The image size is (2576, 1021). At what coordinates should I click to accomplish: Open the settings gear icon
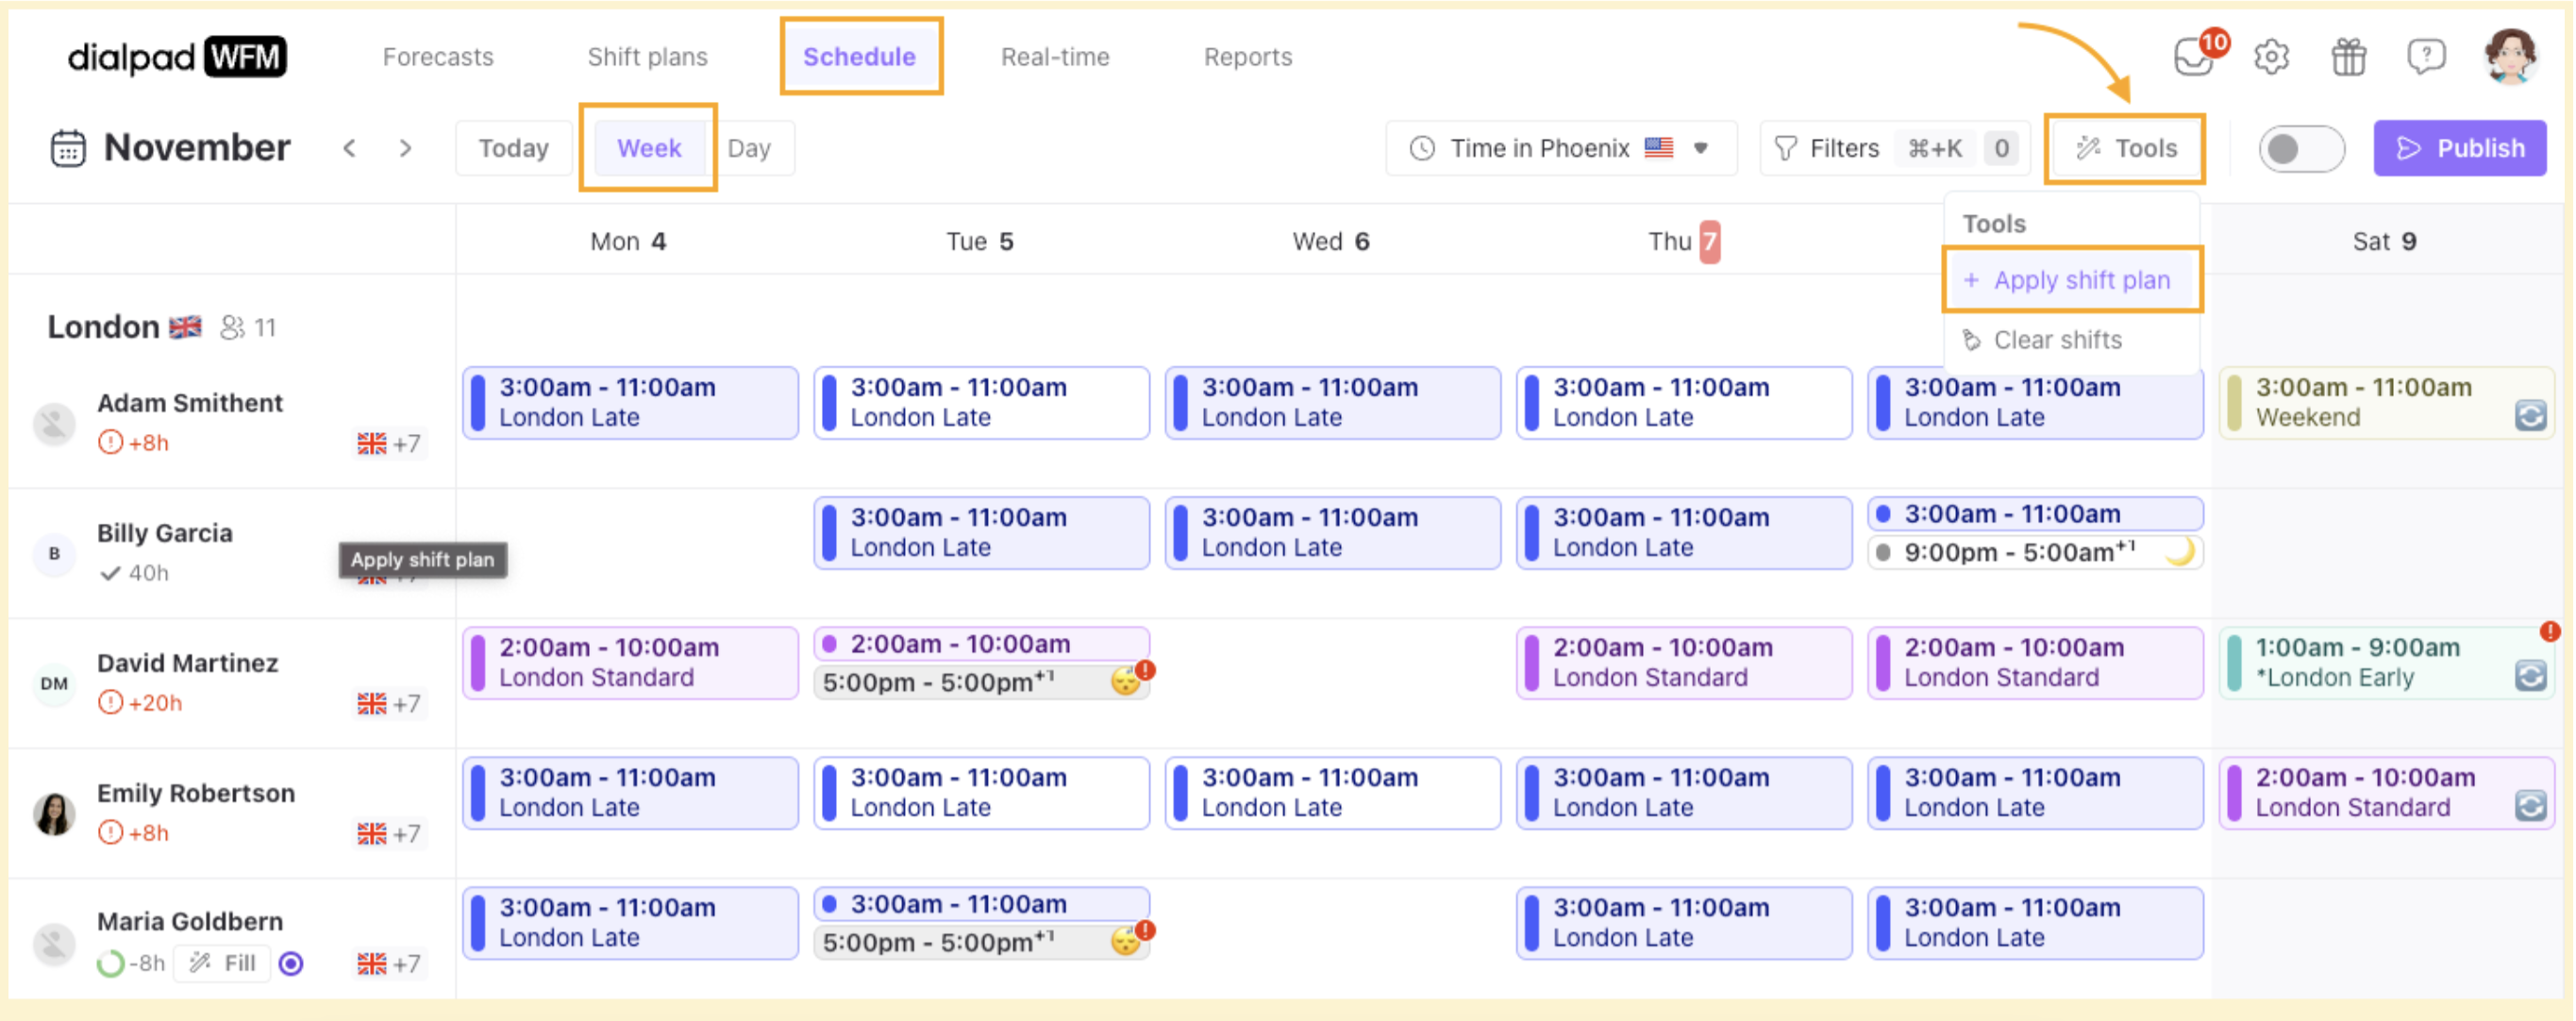pyautogui.click(x=2271, y=57)
